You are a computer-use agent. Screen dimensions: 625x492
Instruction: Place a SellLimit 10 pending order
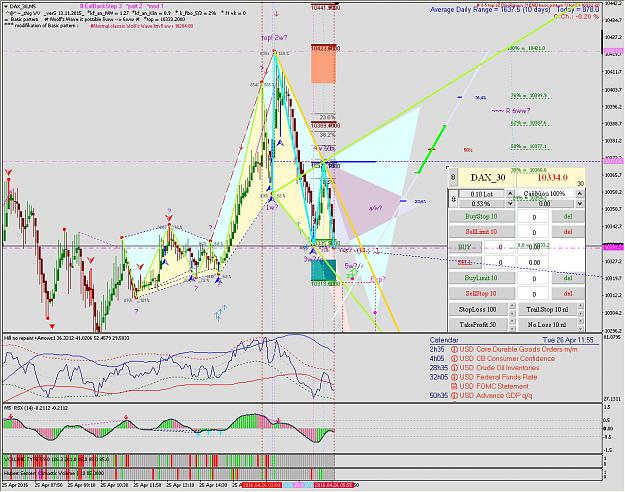coord(481,232)
